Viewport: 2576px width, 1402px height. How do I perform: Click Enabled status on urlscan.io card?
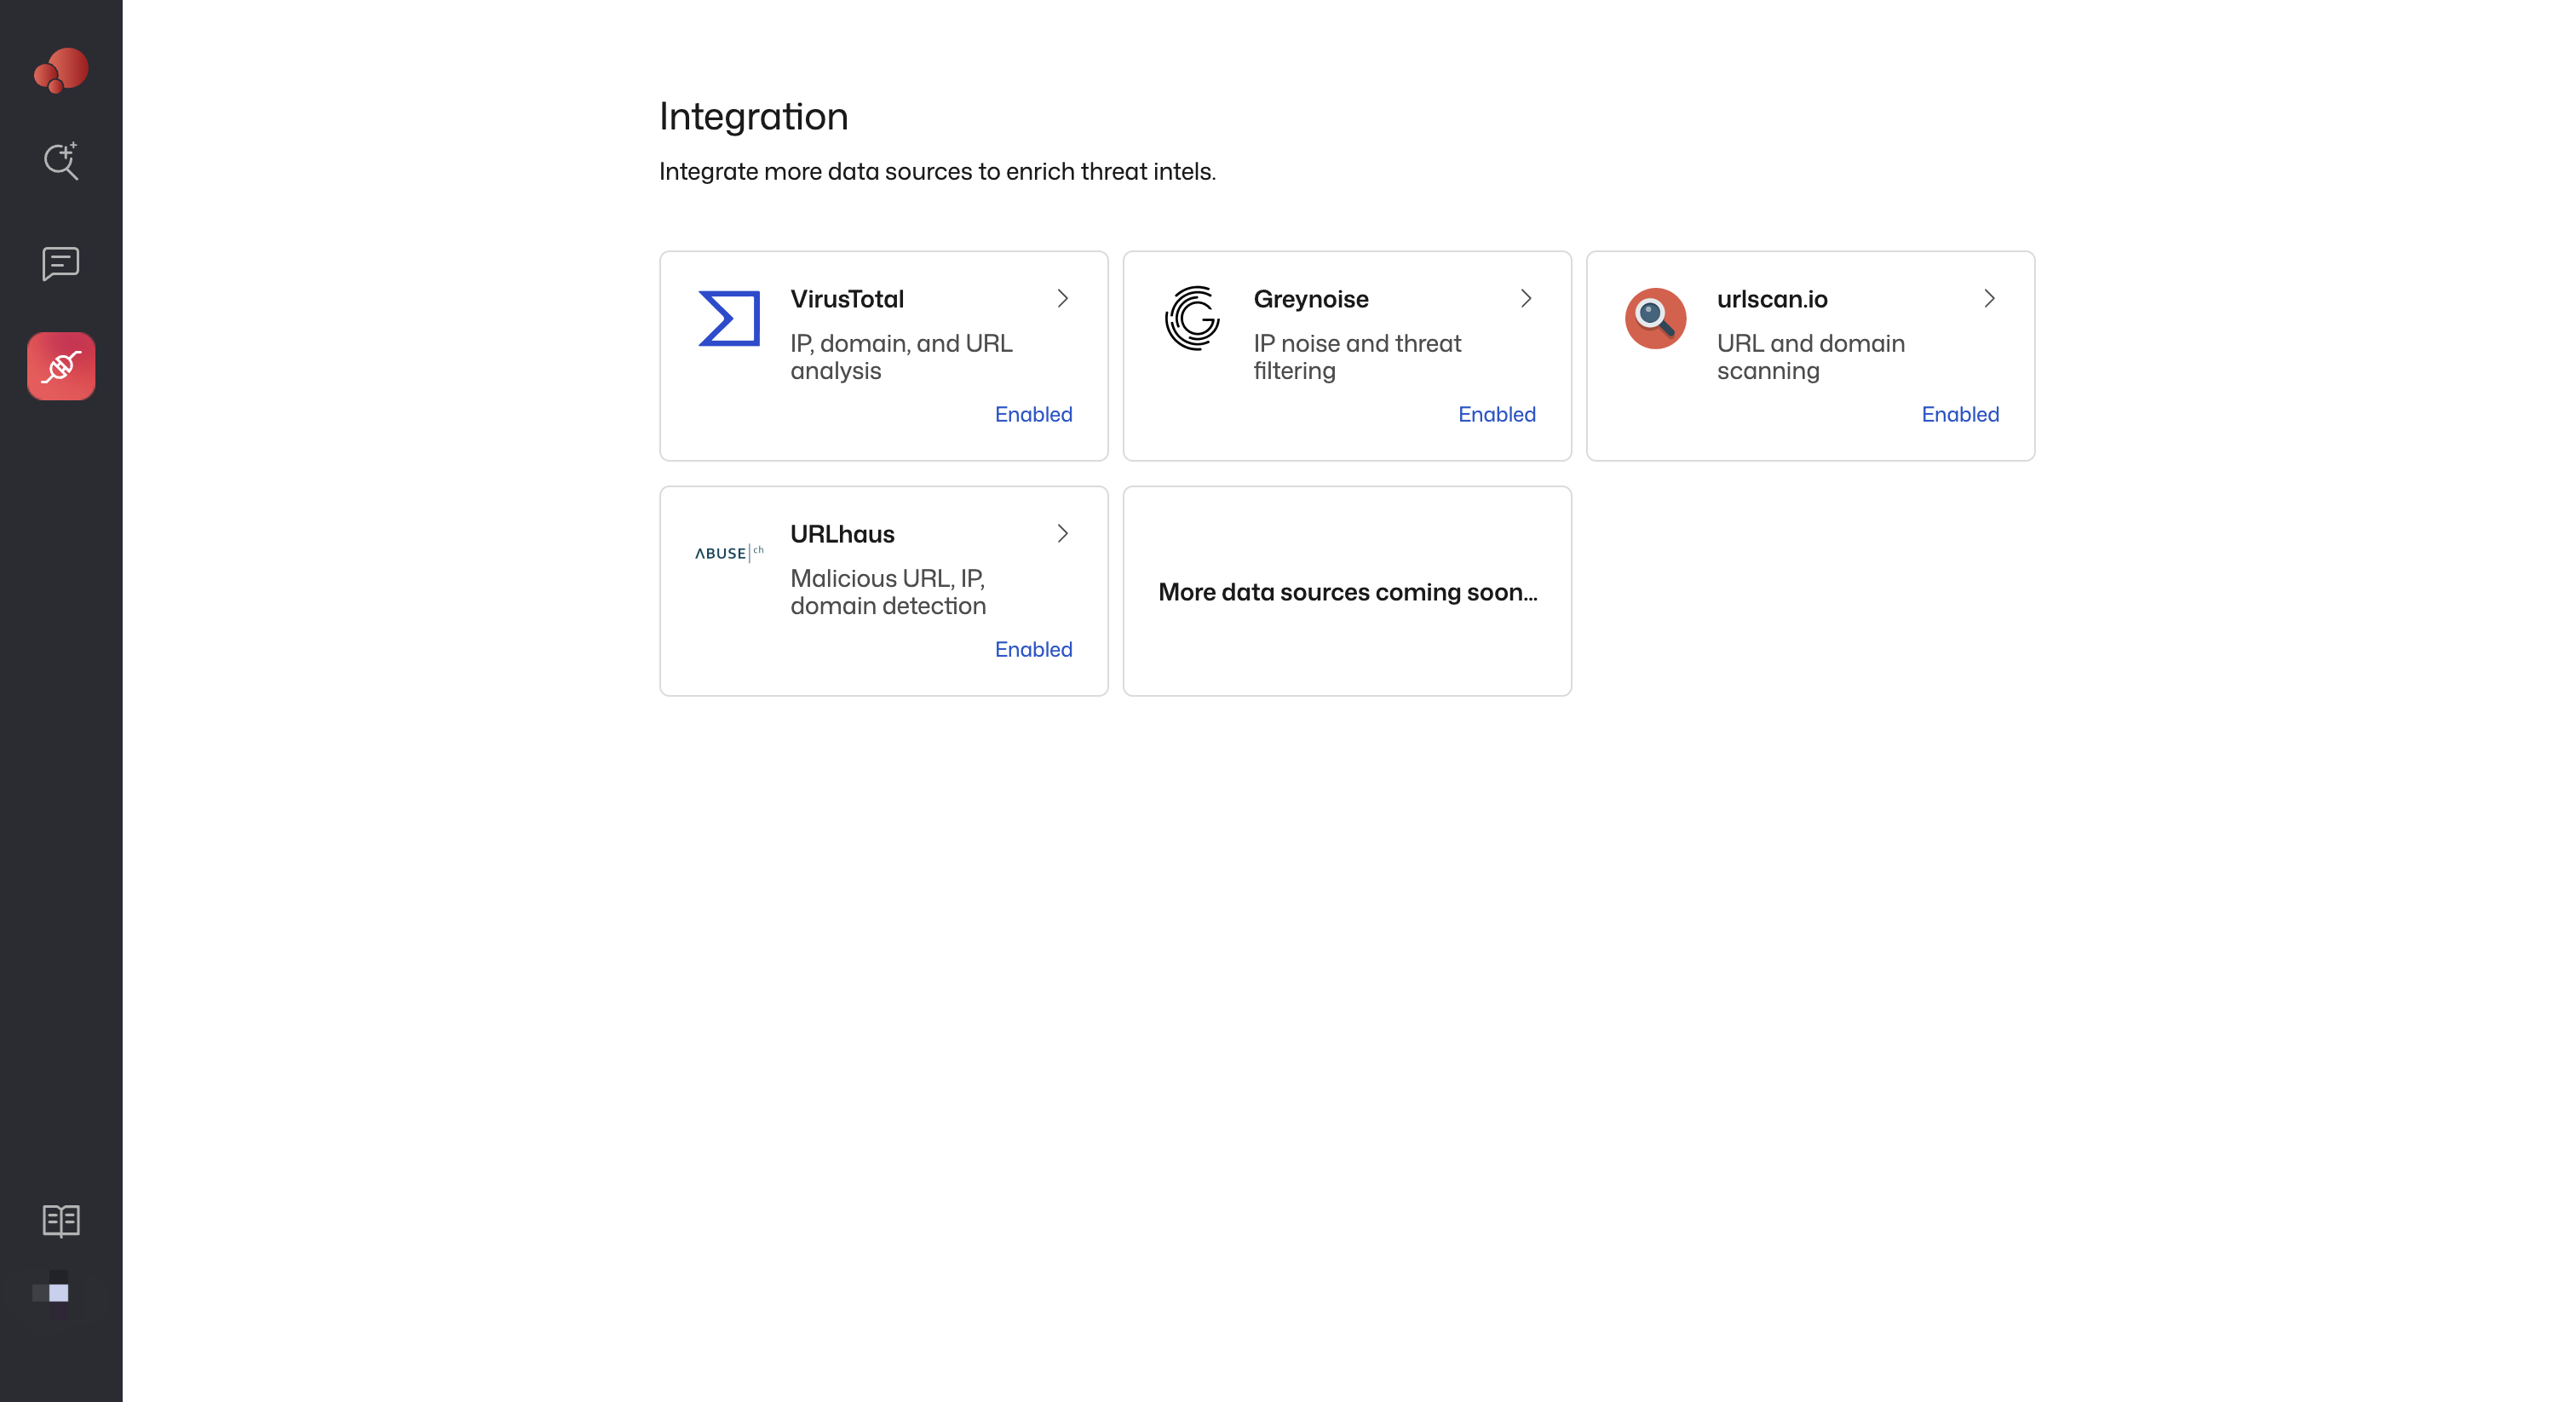[x=1959, y=414]
